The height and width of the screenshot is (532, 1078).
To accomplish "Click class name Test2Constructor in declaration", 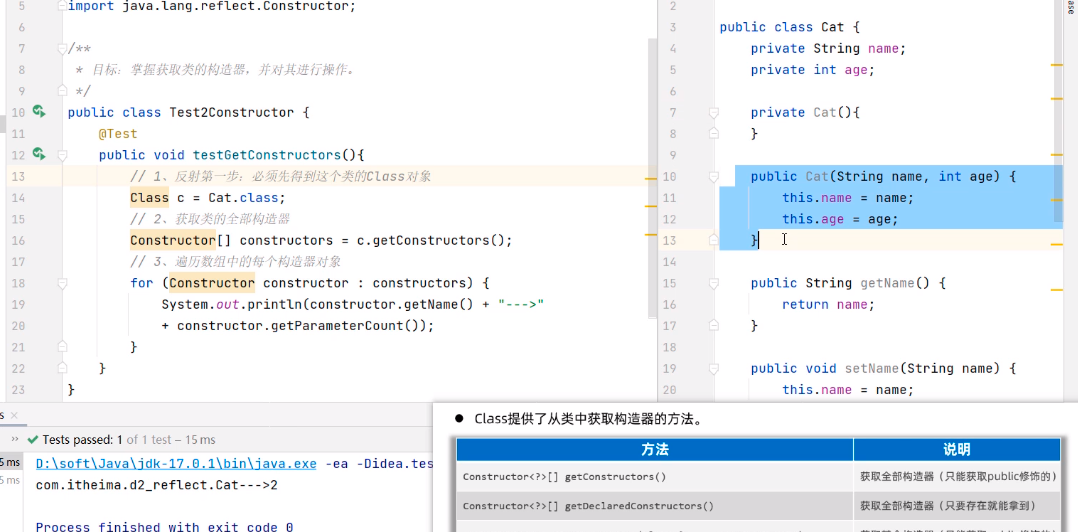I will click(x=232, y=112).
